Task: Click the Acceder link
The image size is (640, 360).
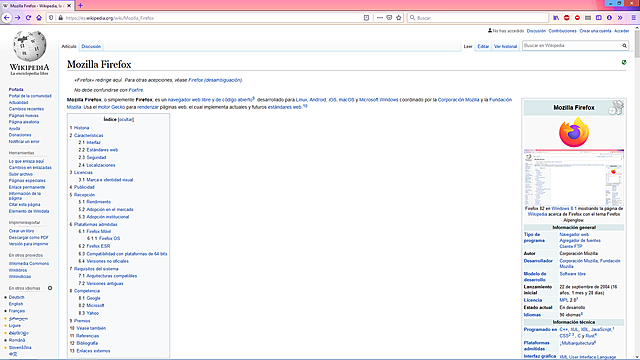Action: click(x=622, y=31)
